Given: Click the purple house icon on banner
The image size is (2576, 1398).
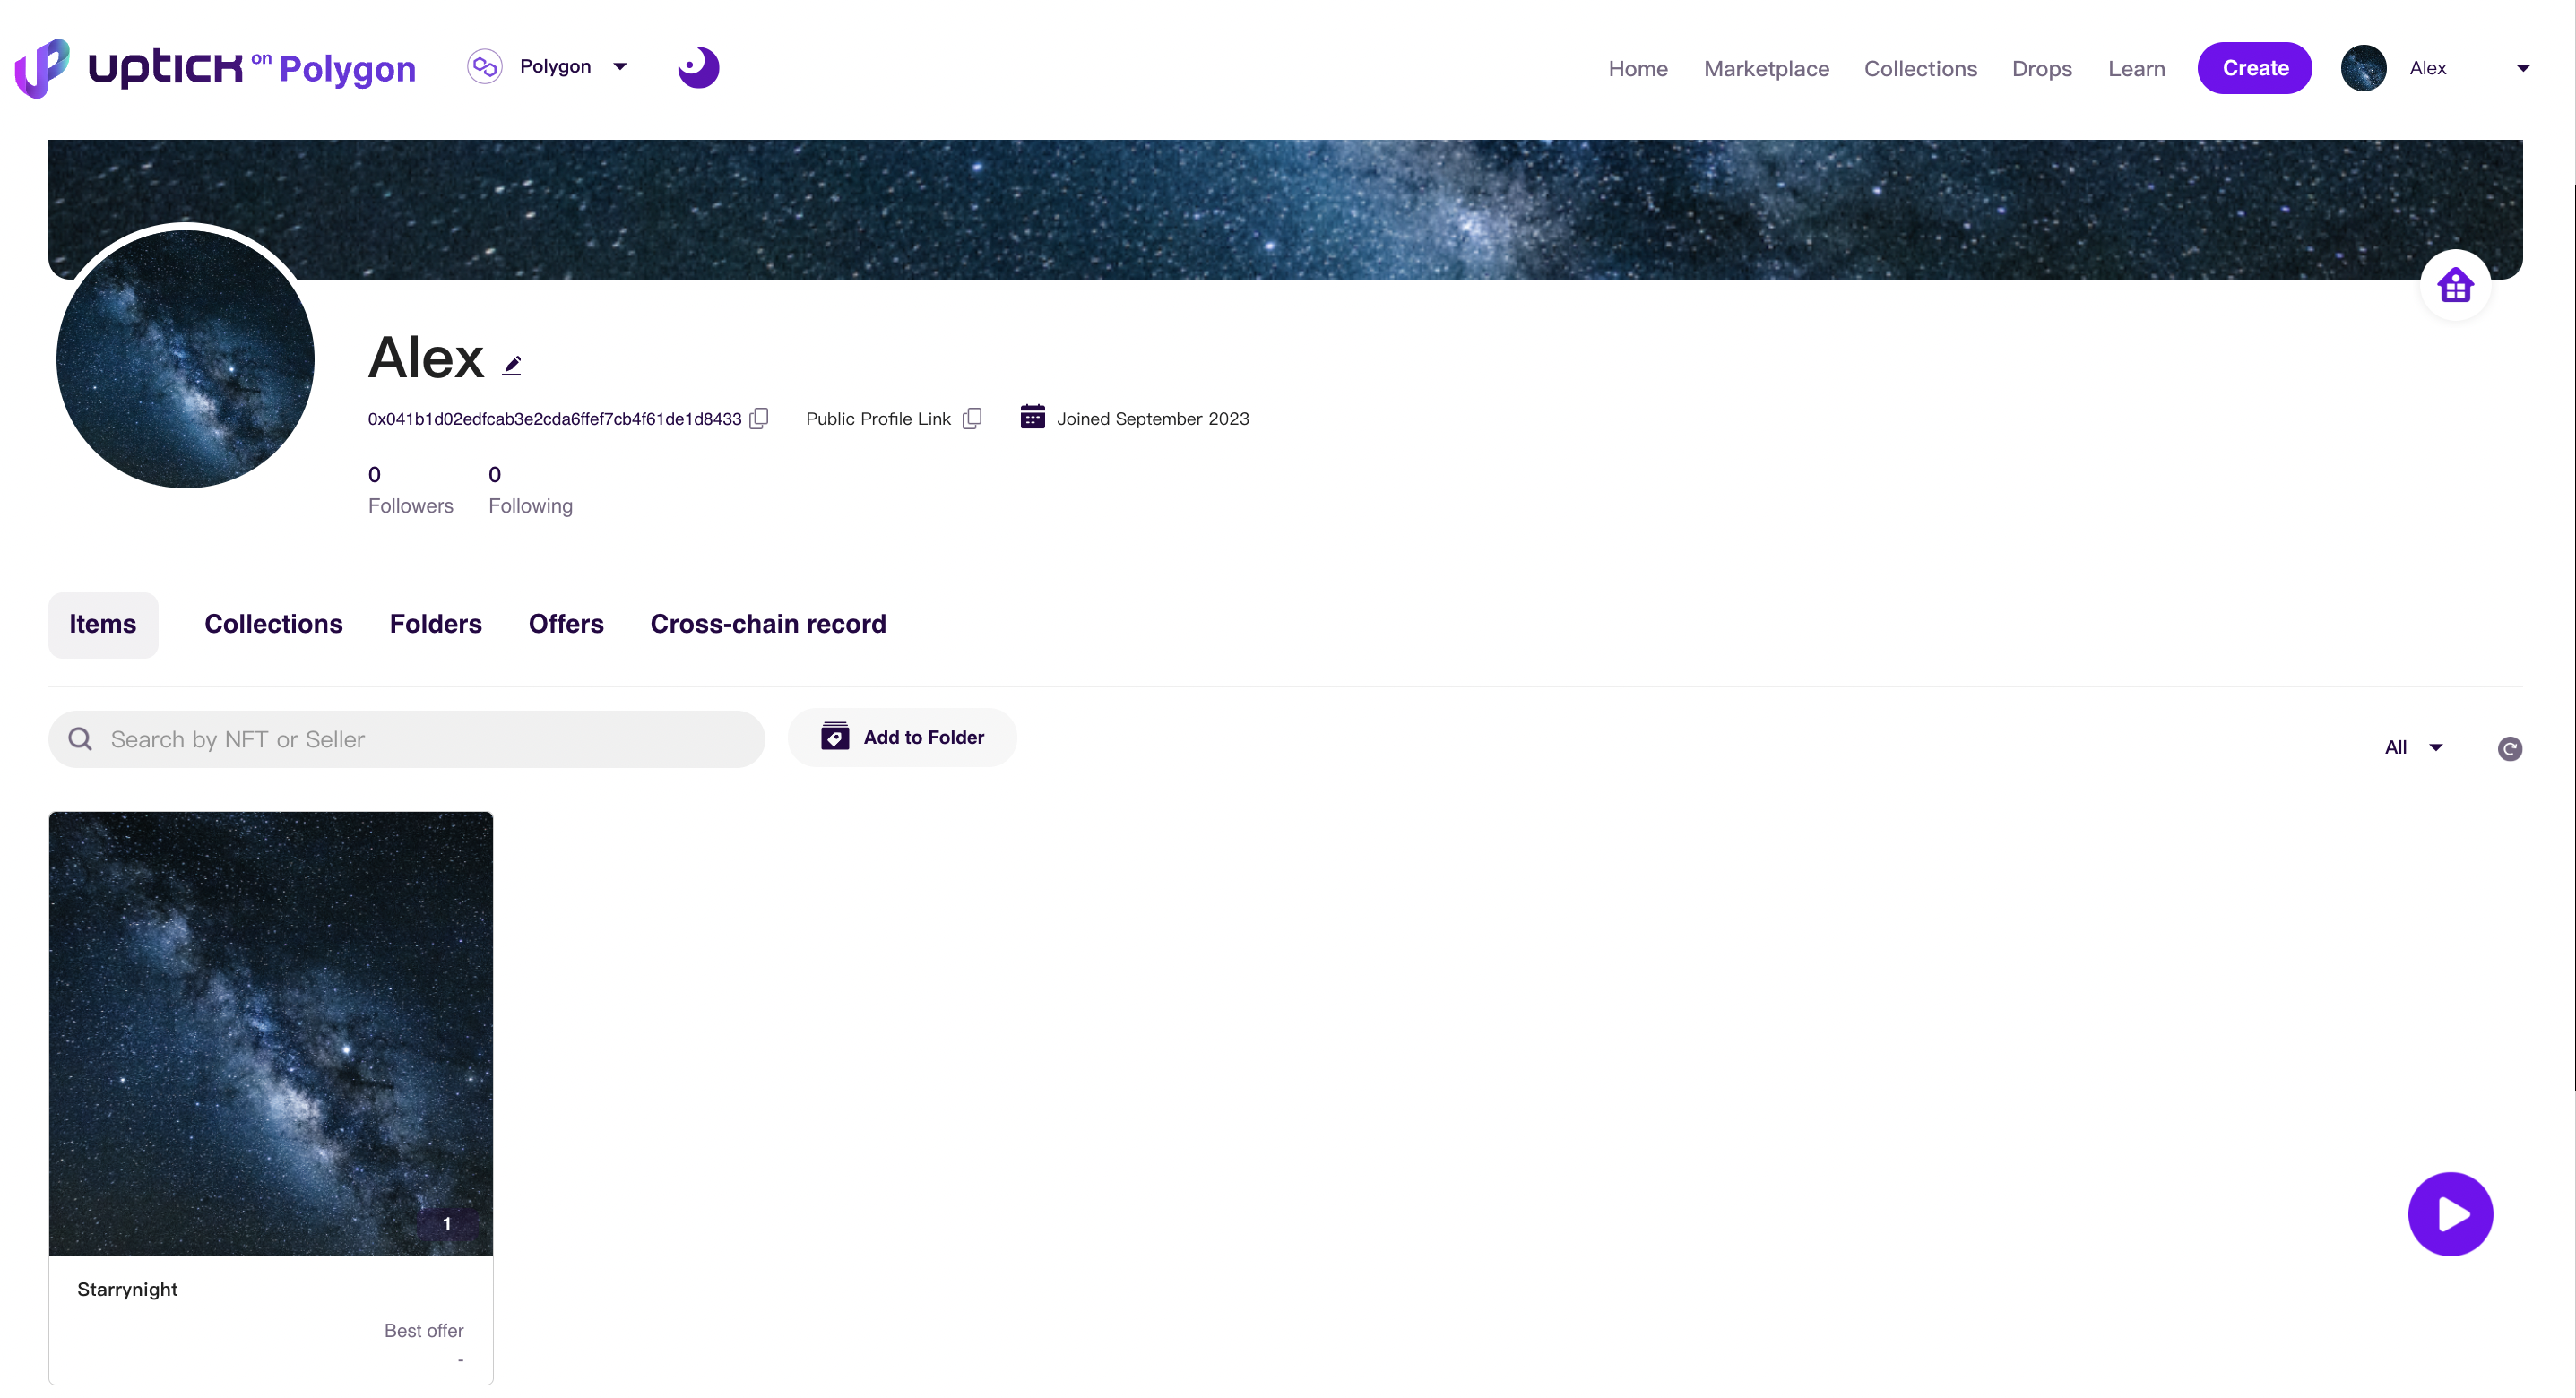Looking at the screenshot, I should pos(2455,286).
